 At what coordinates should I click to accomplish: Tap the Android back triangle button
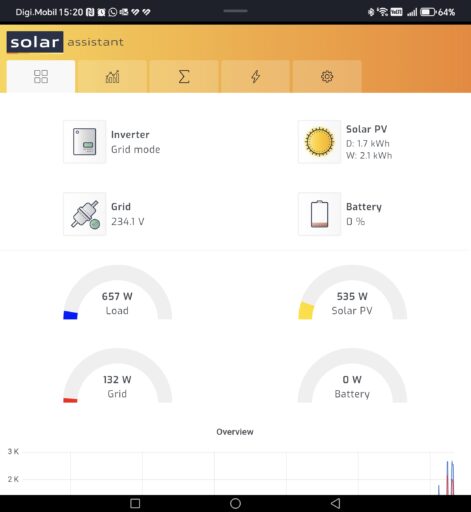(336, 503)
